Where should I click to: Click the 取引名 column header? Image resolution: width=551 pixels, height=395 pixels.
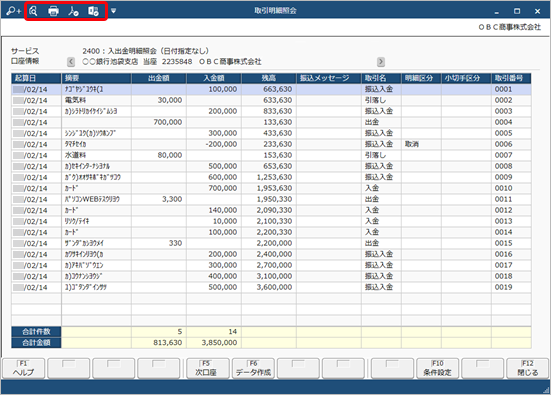pos(381,78)
